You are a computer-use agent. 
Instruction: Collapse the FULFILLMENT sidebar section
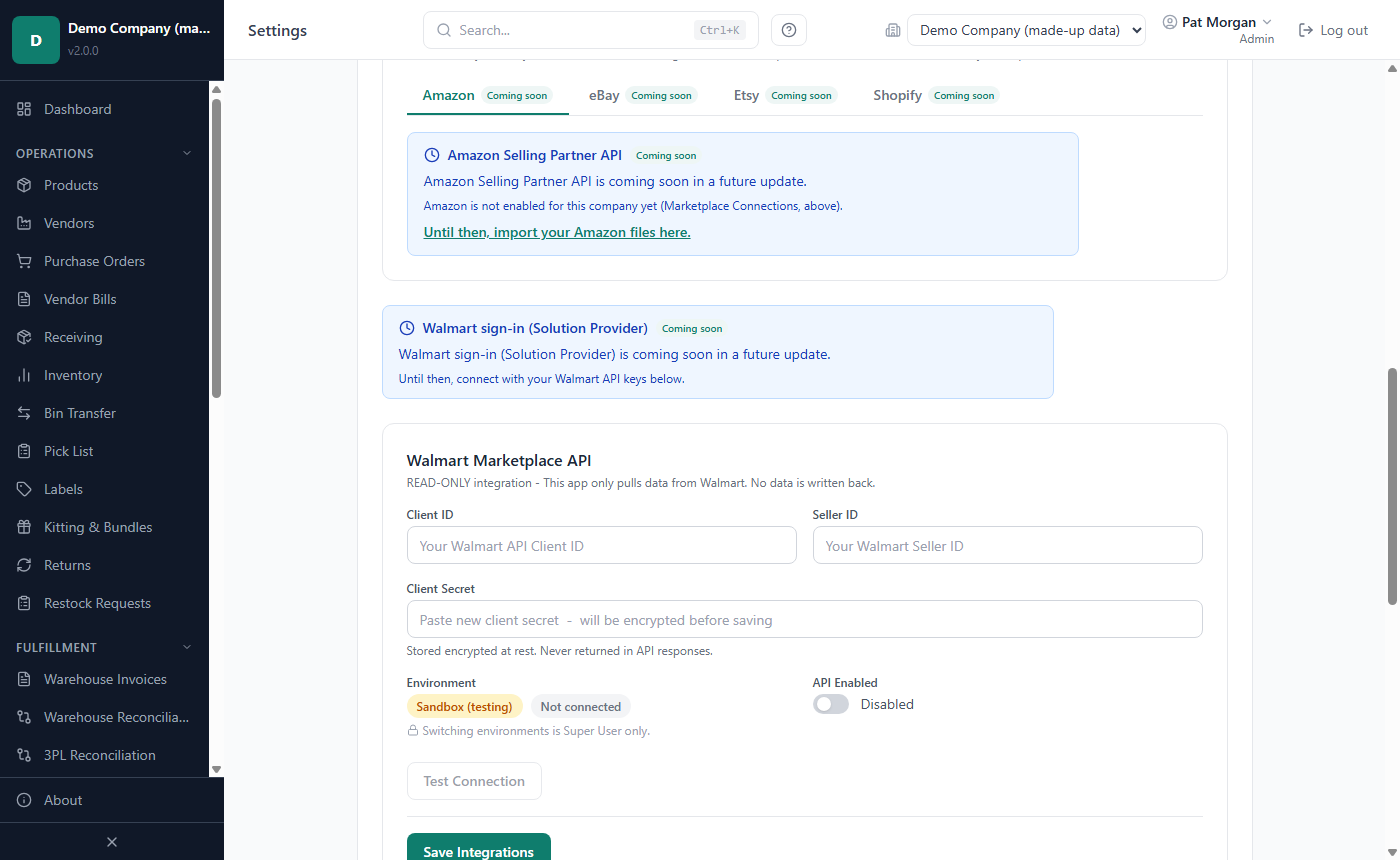pyautogui.click(x=186, y=647)
